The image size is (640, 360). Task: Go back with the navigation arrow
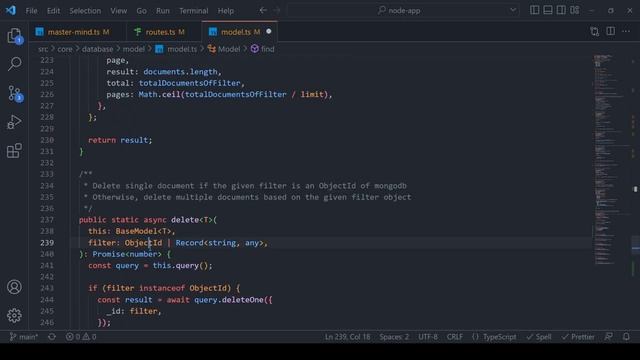point(263,10)
